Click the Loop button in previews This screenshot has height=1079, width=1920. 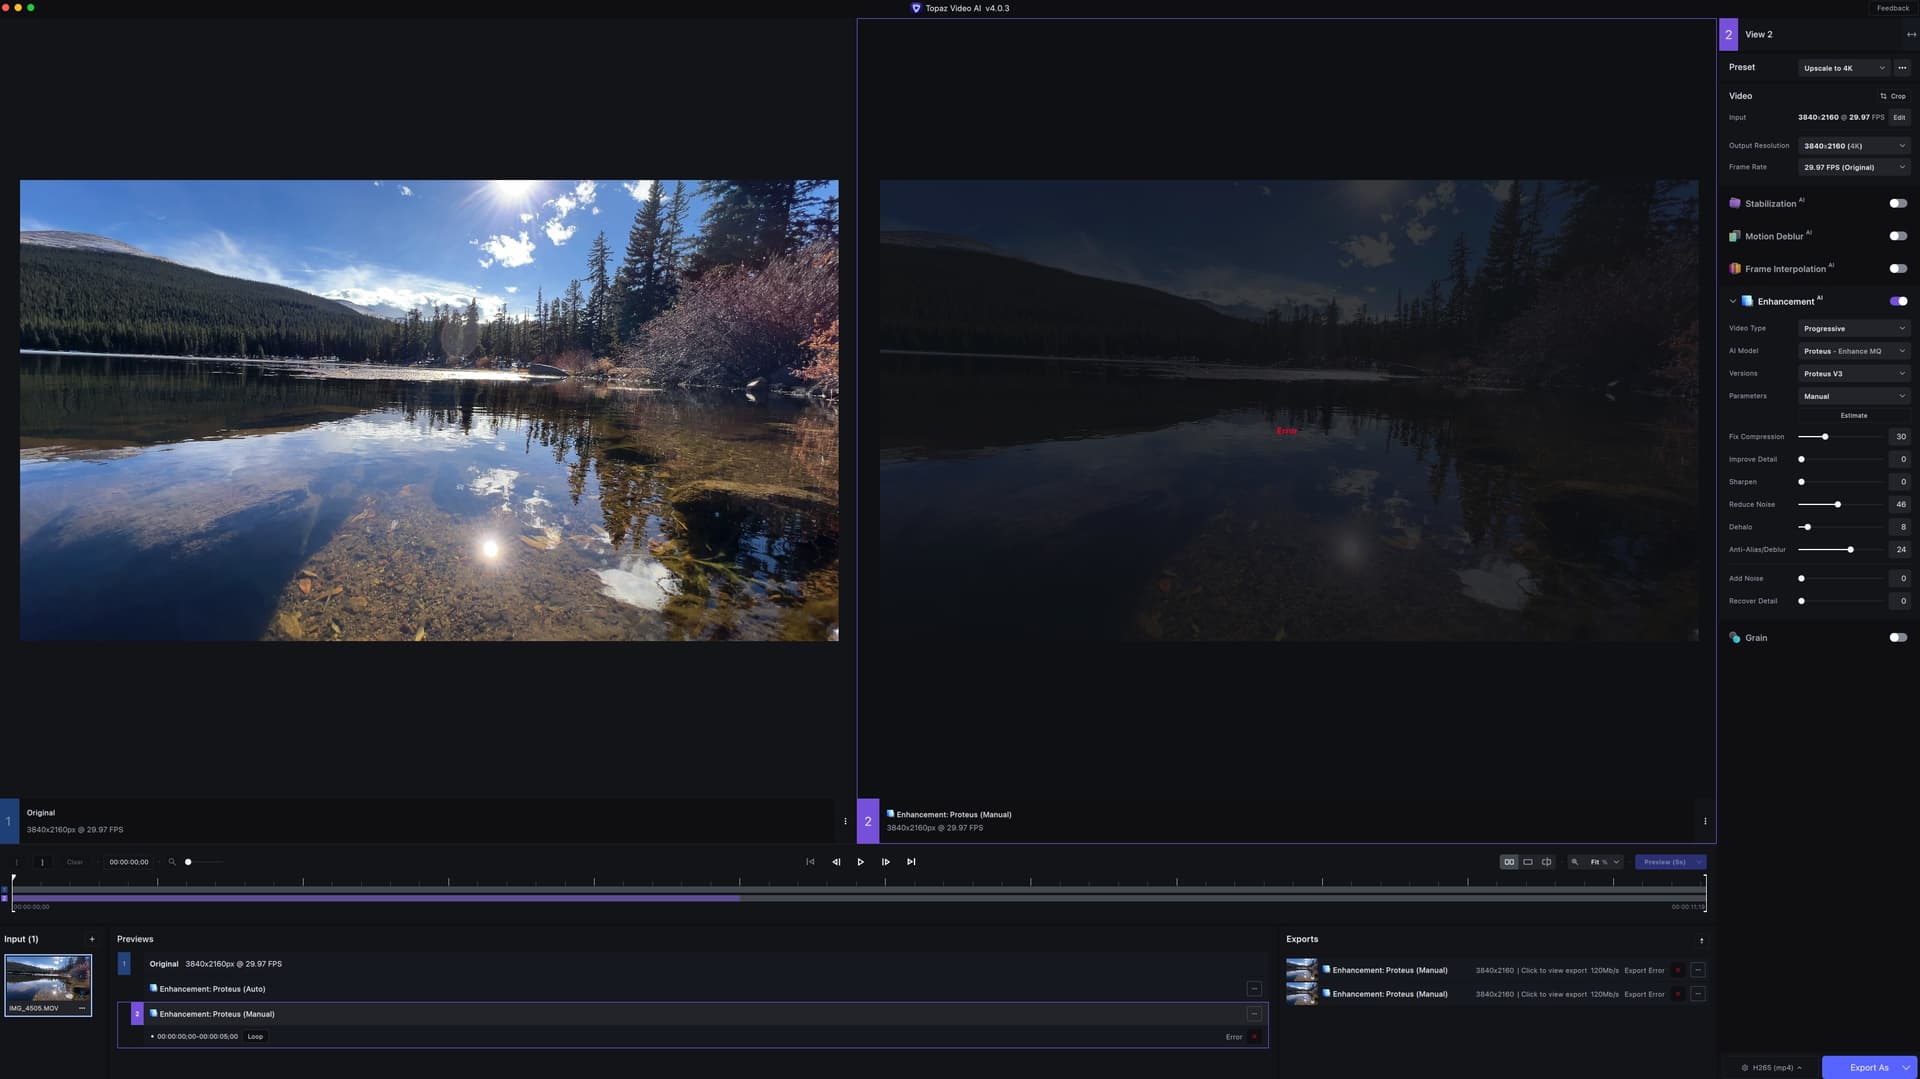[255, 1037]
